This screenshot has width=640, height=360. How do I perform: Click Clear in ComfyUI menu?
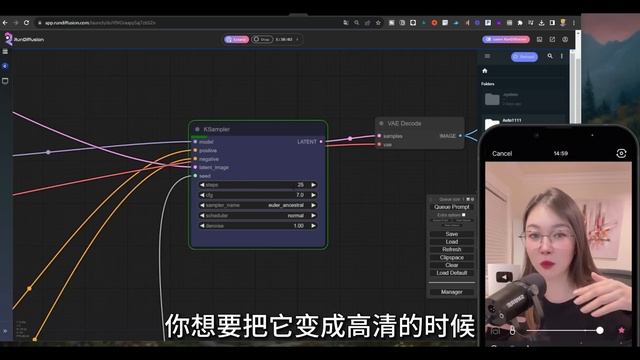point(452,265)
